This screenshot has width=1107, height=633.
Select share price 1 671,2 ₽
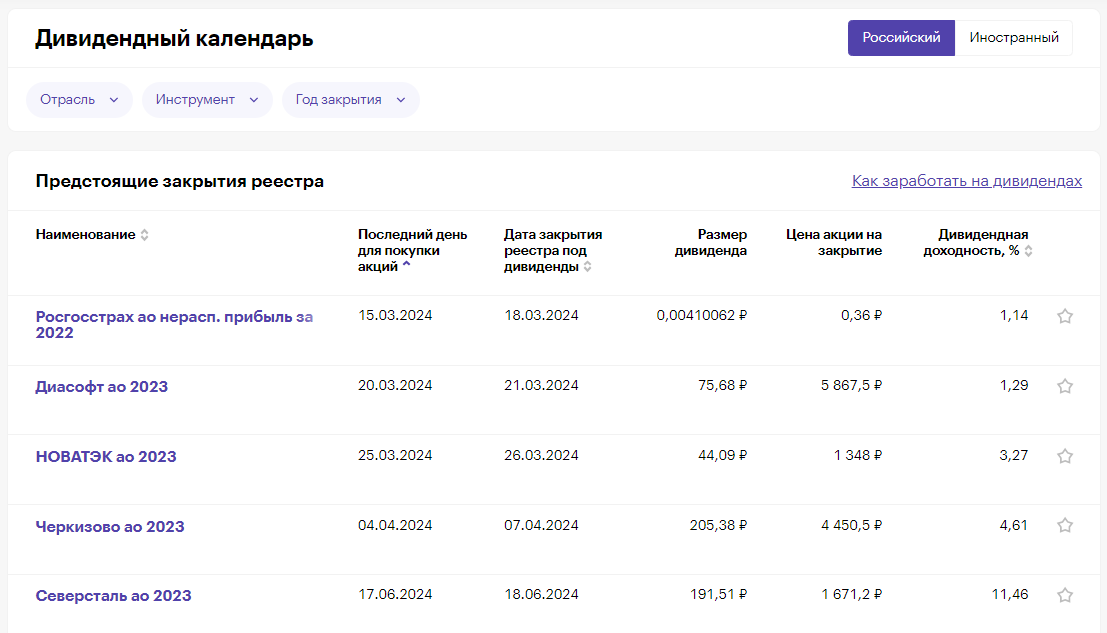click(851, 594)
